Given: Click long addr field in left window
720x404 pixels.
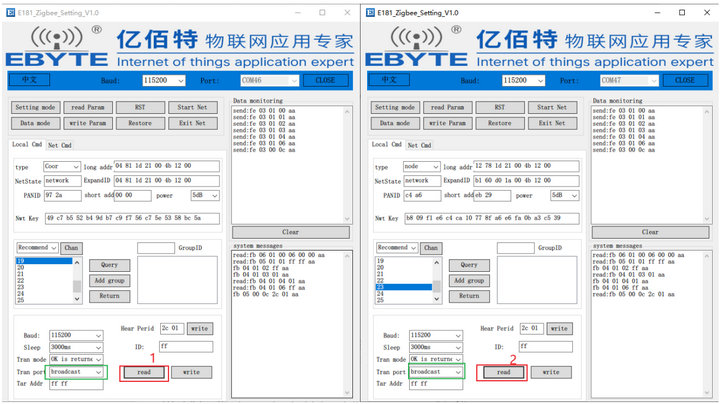Looking at the screenshot, I should (x=167, y=166).
